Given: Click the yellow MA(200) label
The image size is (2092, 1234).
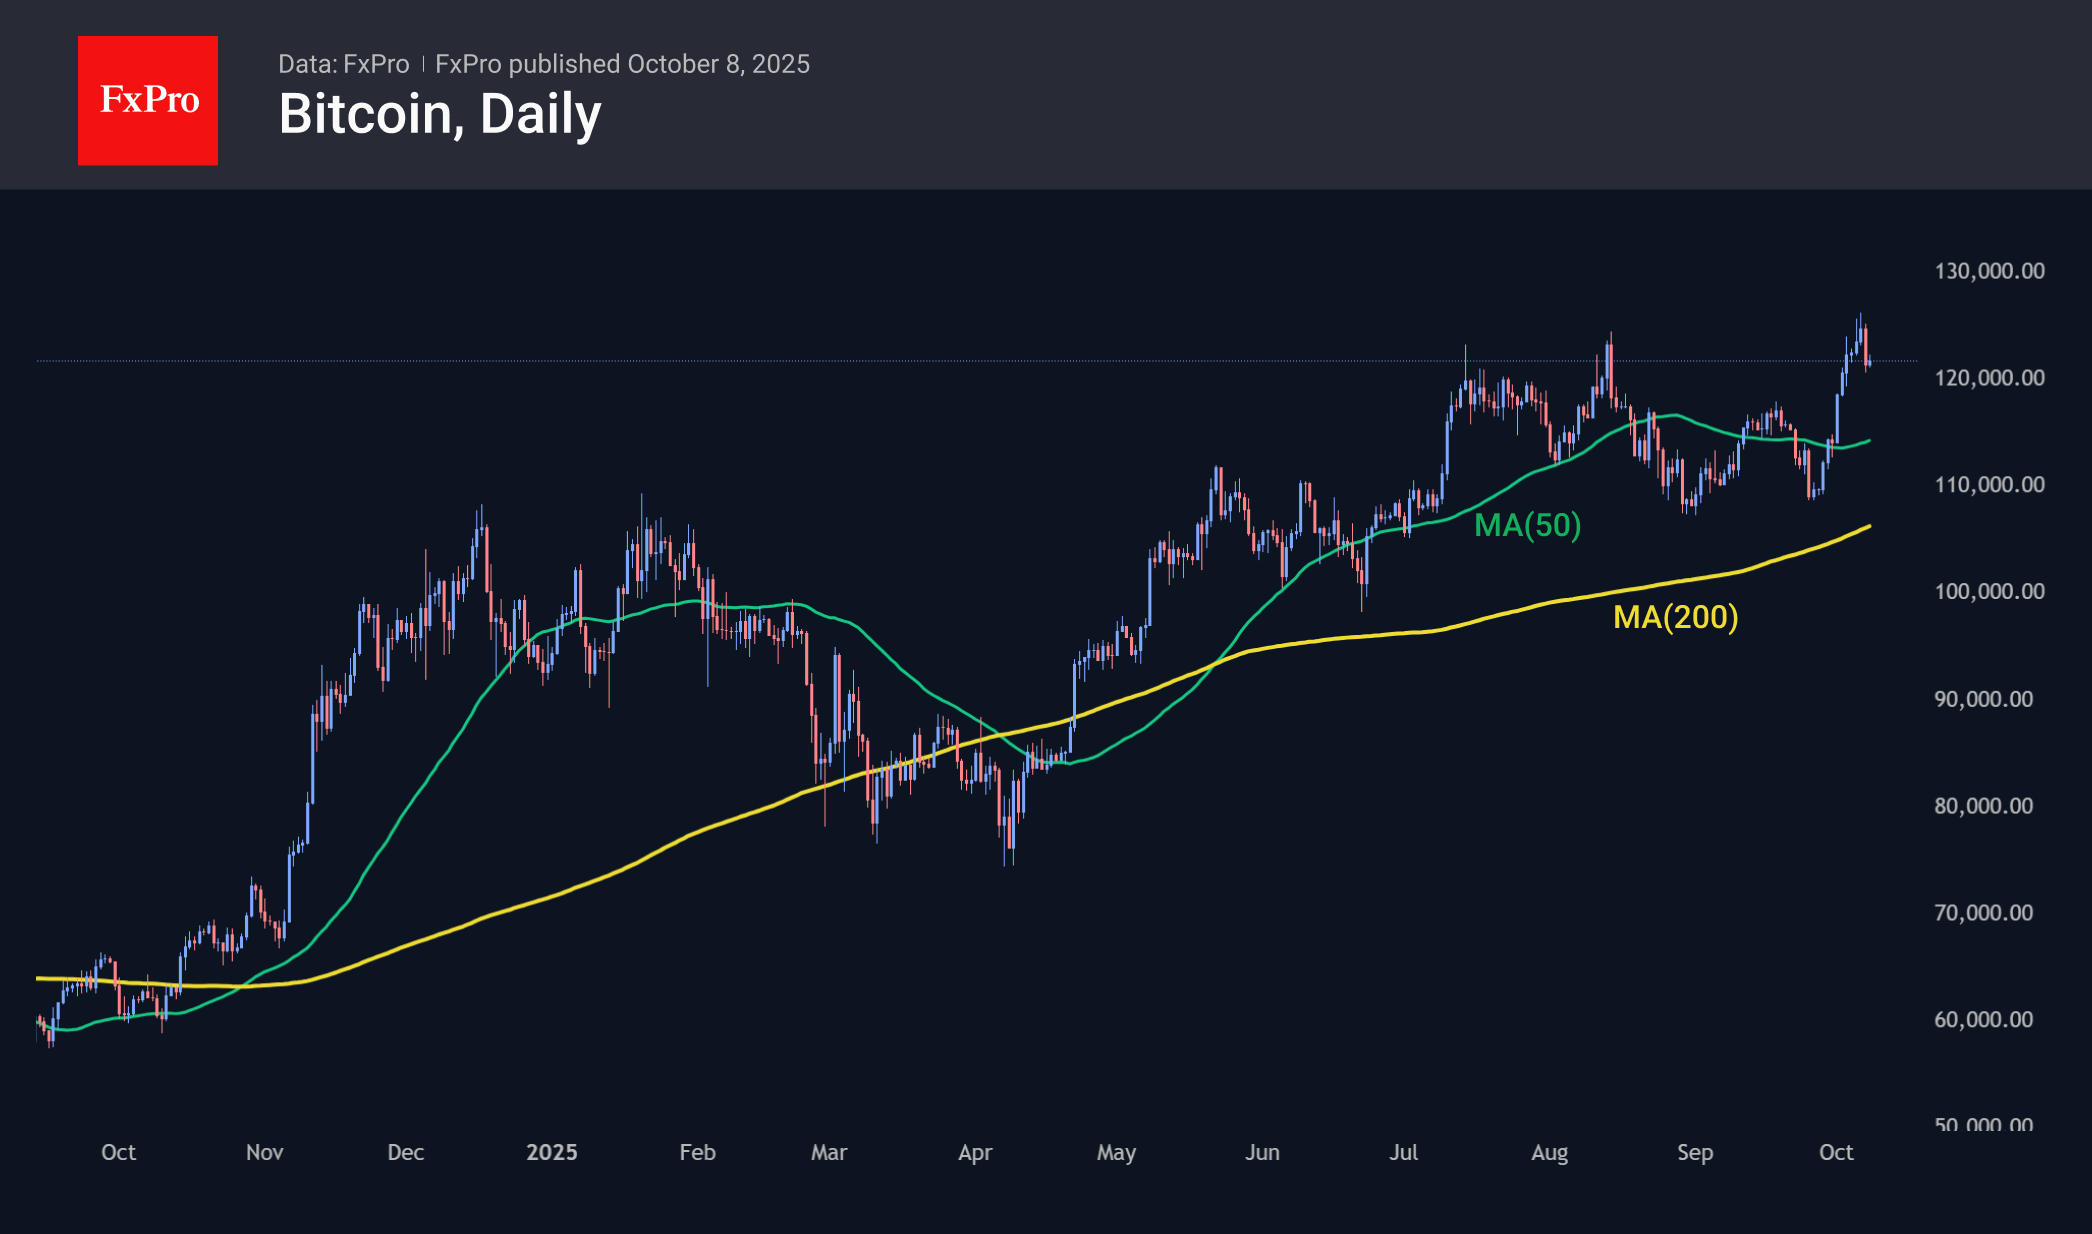Looking at the screenshot, I should click(x=1675, y=617).
